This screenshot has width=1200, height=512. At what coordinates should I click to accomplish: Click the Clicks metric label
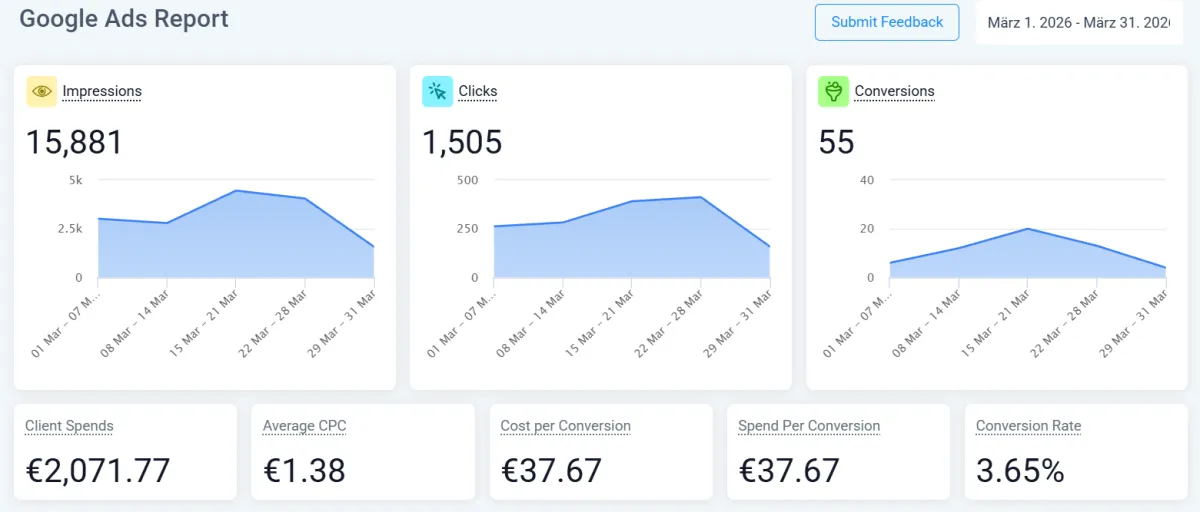pyautogui.click(x=478, y=91)
